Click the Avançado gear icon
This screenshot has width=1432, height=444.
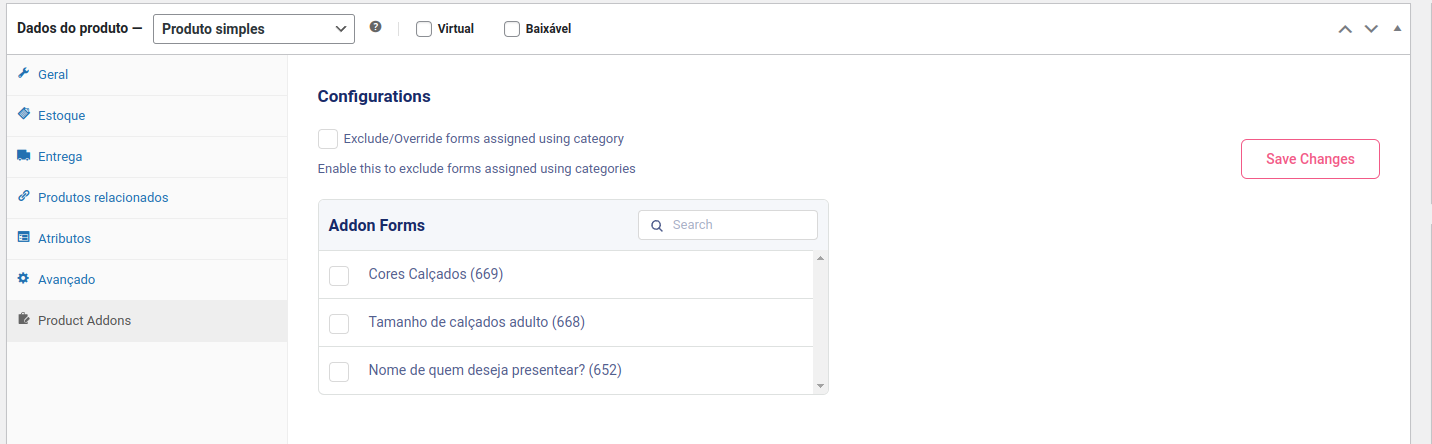point(24,279)
